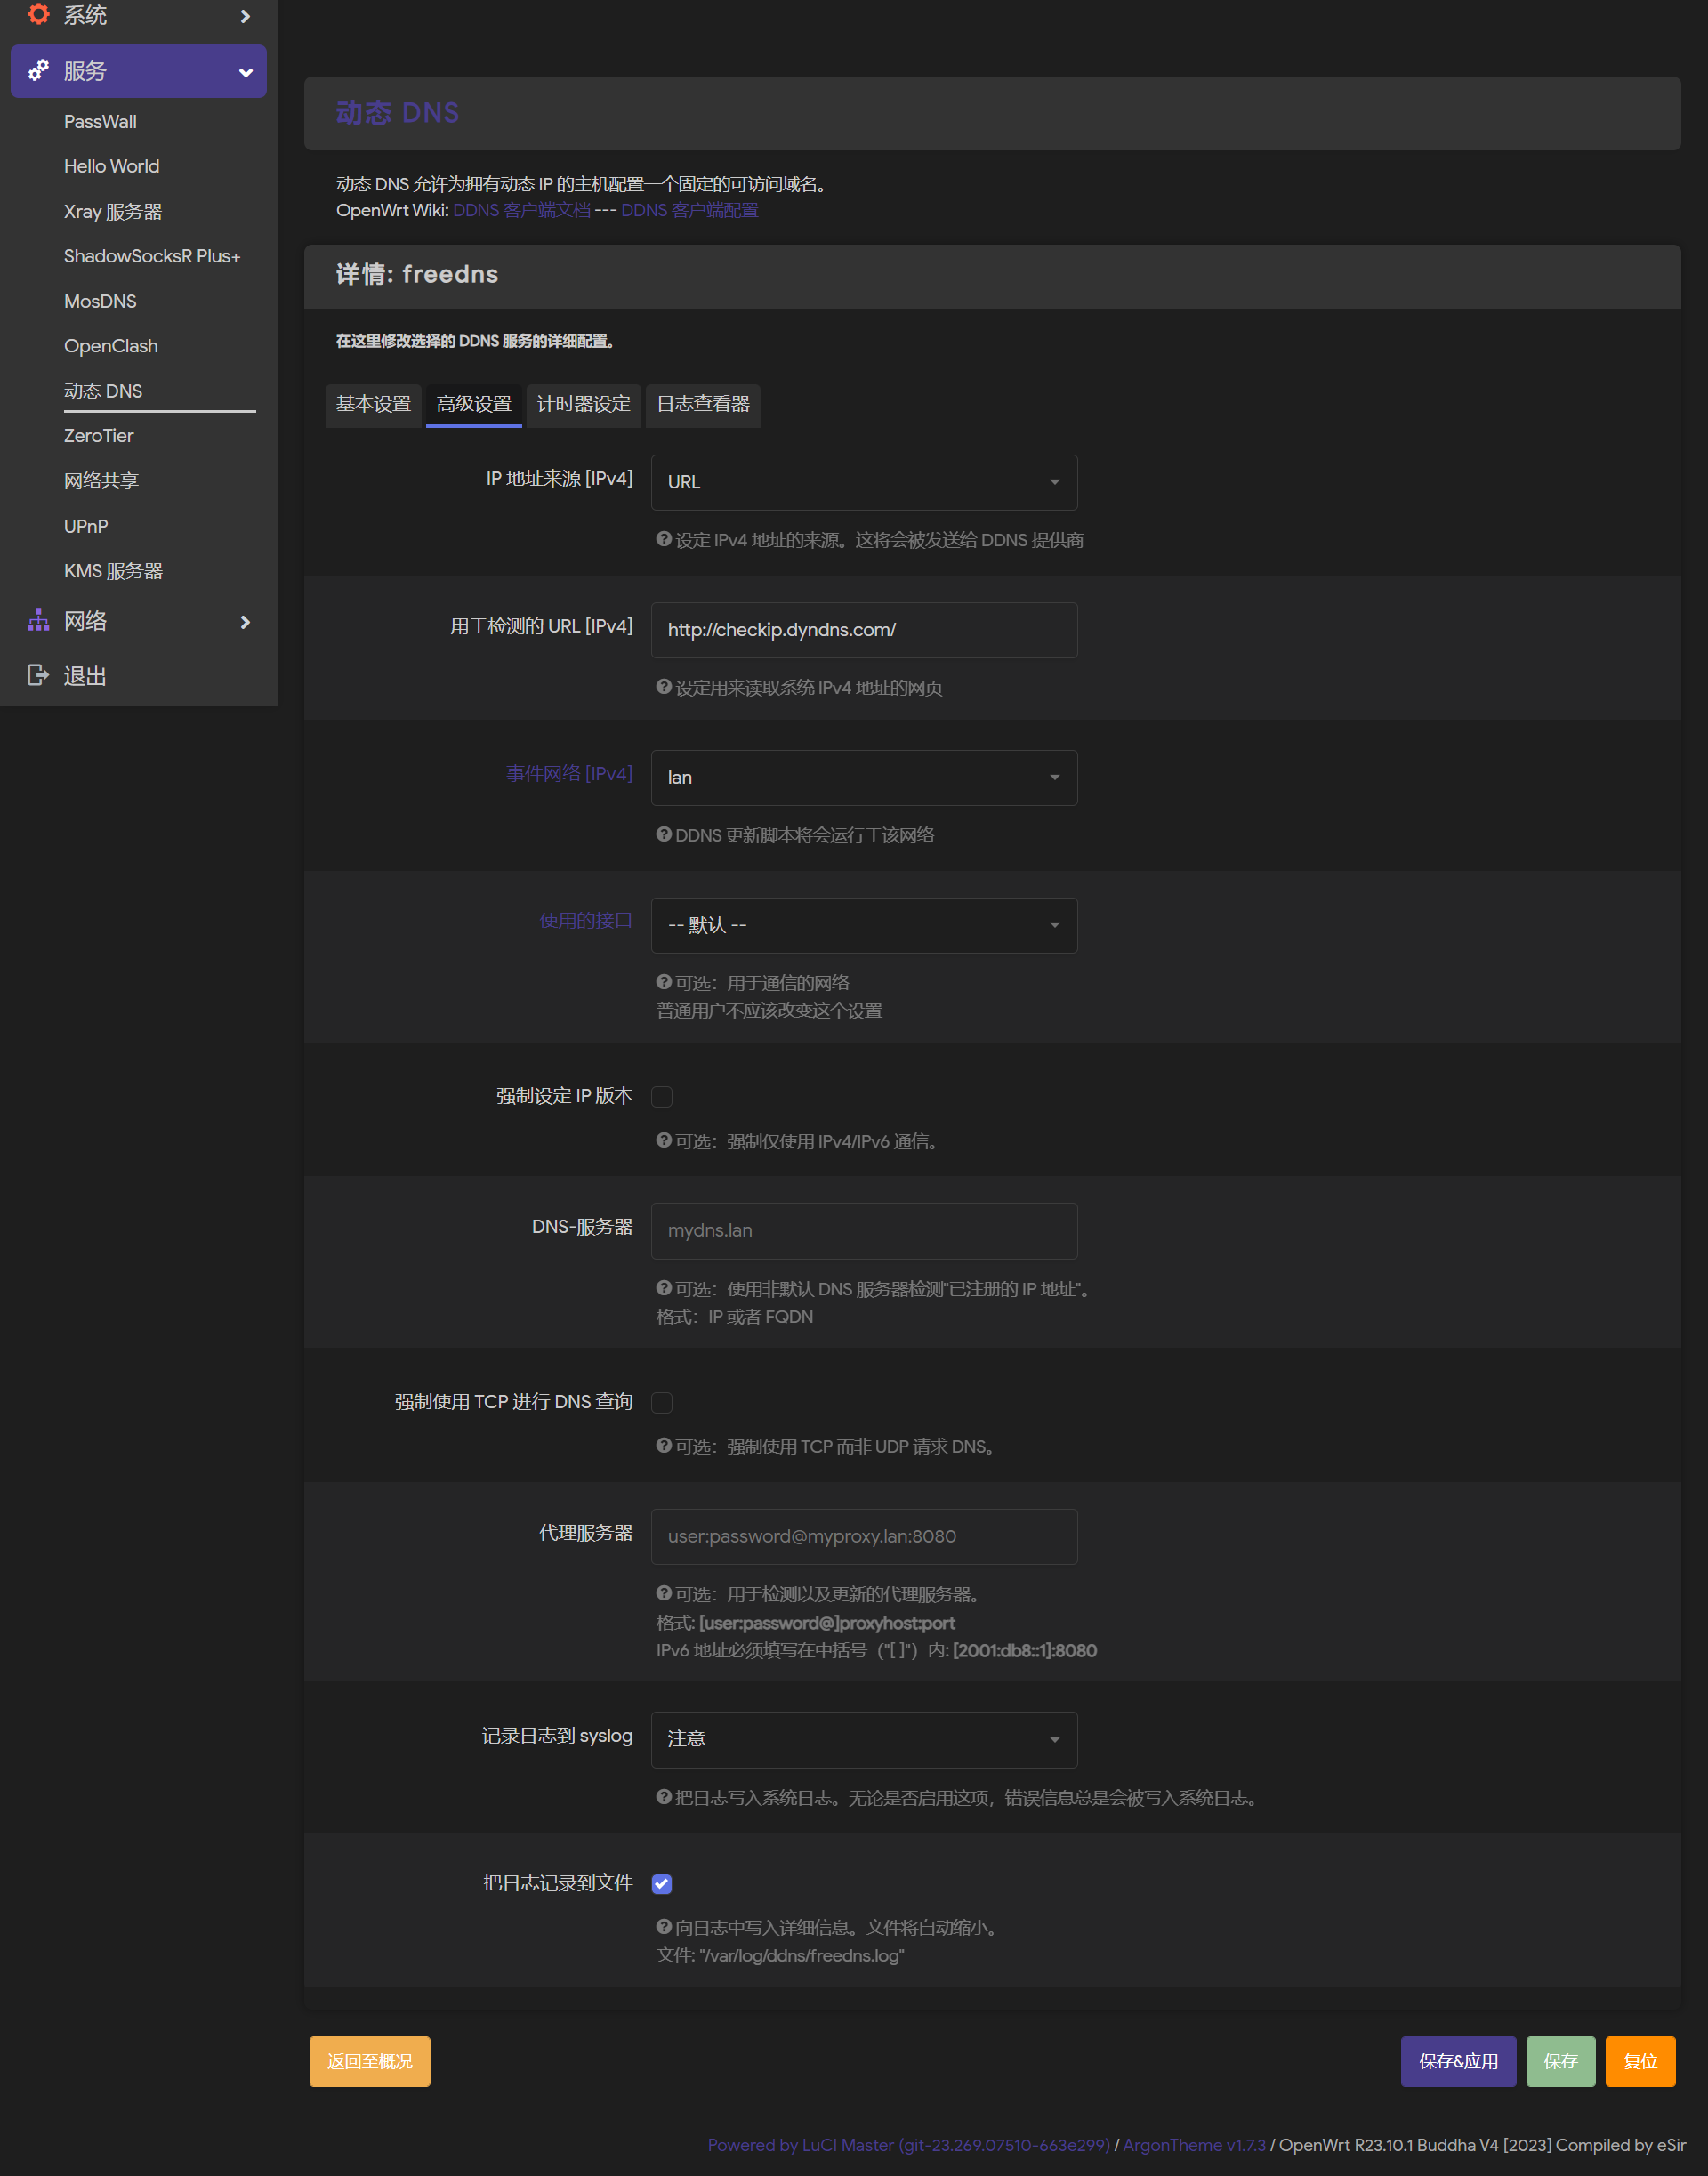Viewport: 1708px width, 2176px height.
Task: Click 返回至概况 button
Action: tap(371, 2061)
